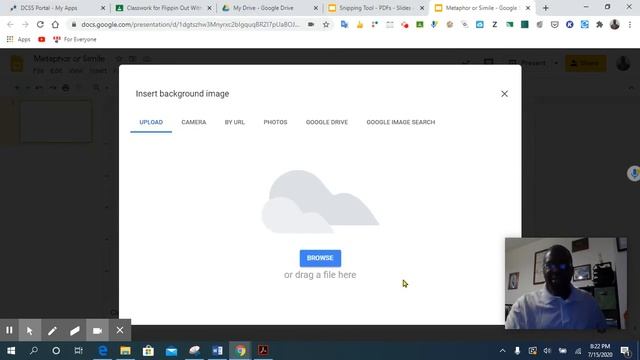This screenshot has height=360, width=640.
Task: Go back in browser history
Action: coord(11,24)
